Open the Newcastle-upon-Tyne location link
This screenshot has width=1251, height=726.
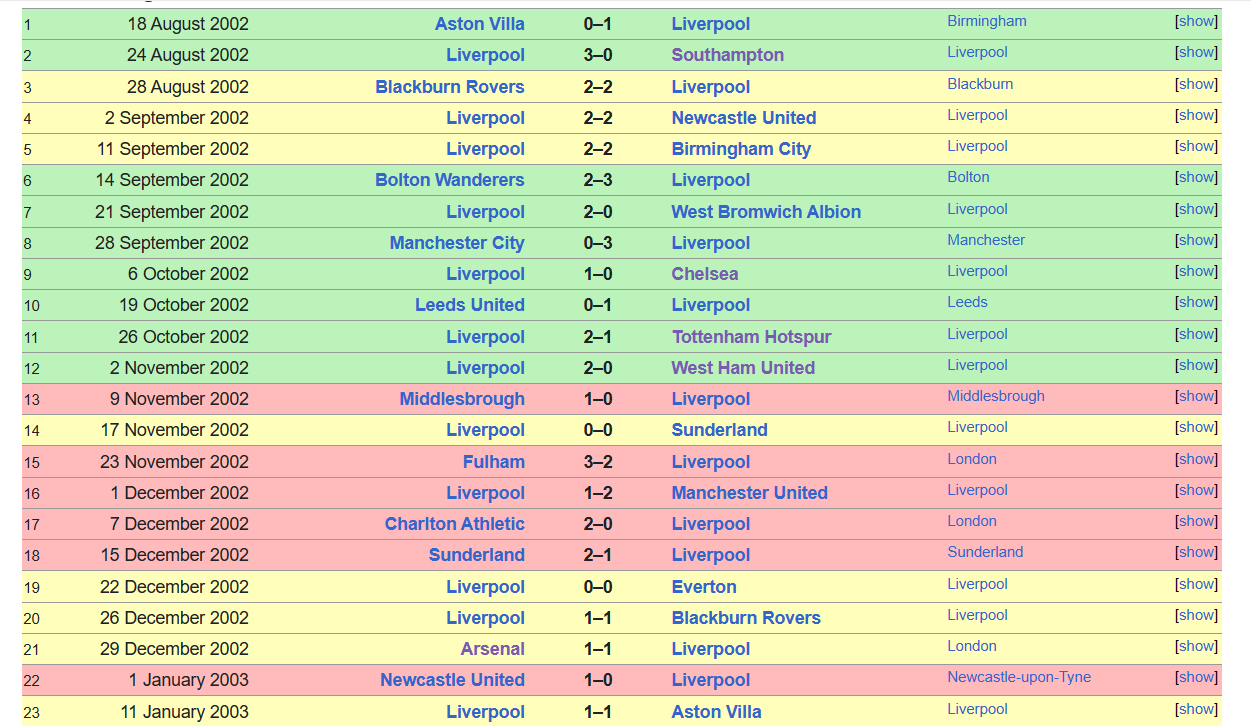click(x=1019, y=677)
